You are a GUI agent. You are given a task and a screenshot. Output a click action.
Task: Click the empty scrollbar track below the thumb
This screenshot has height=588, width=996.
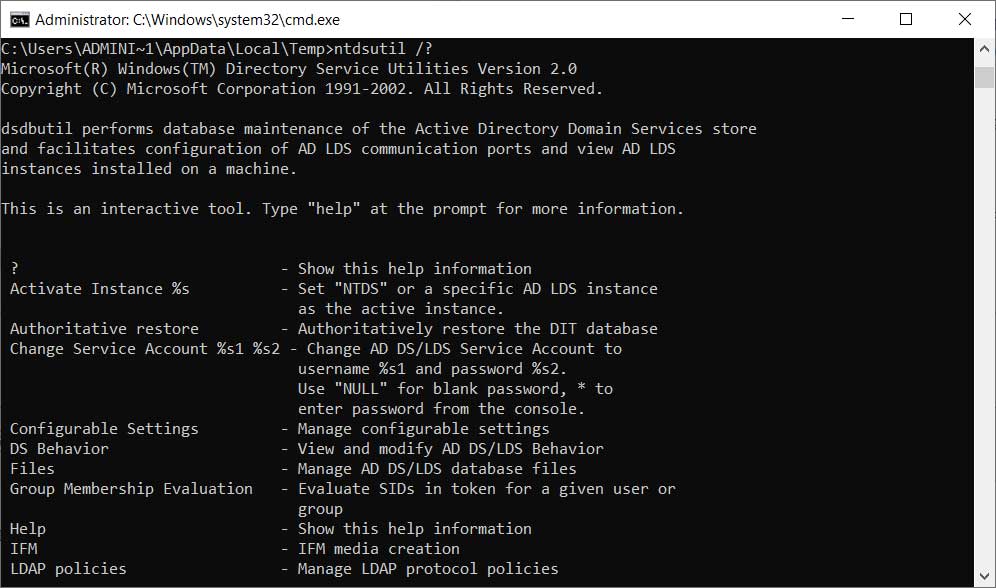click(x=985, y=327)
